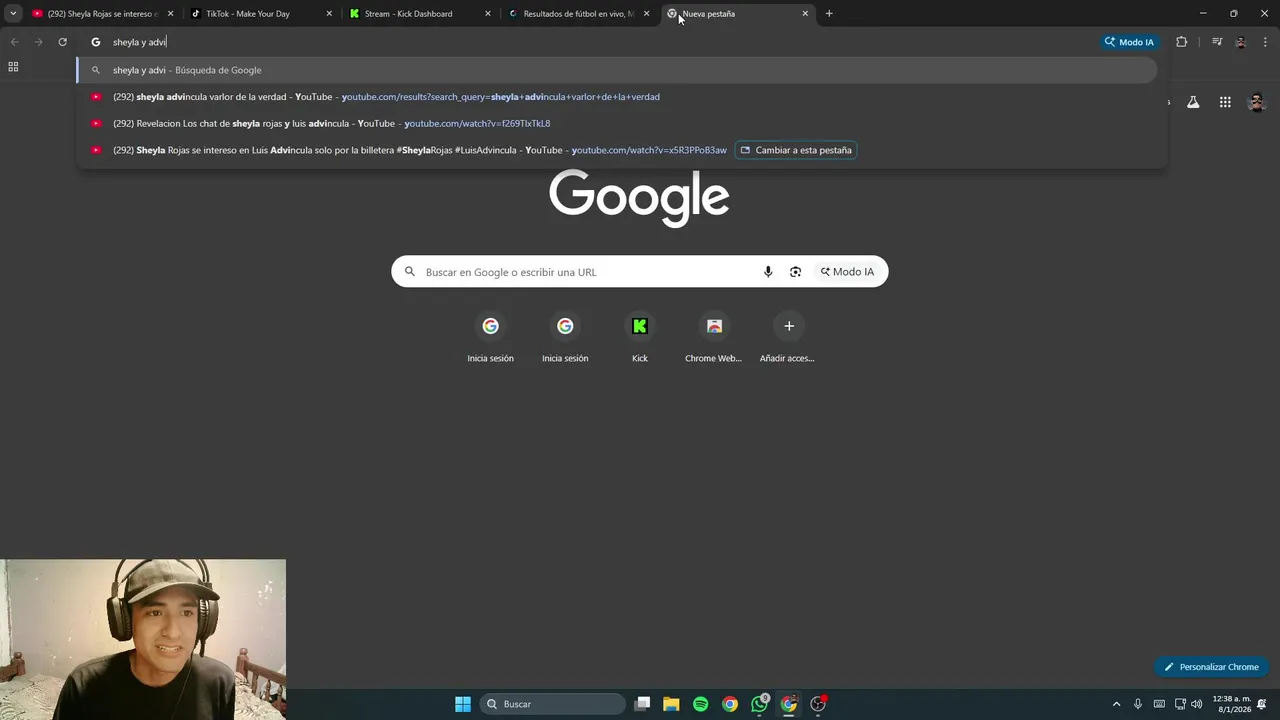
Task: Click Modo IA inside the search box
Action: [x=848, y=272]
